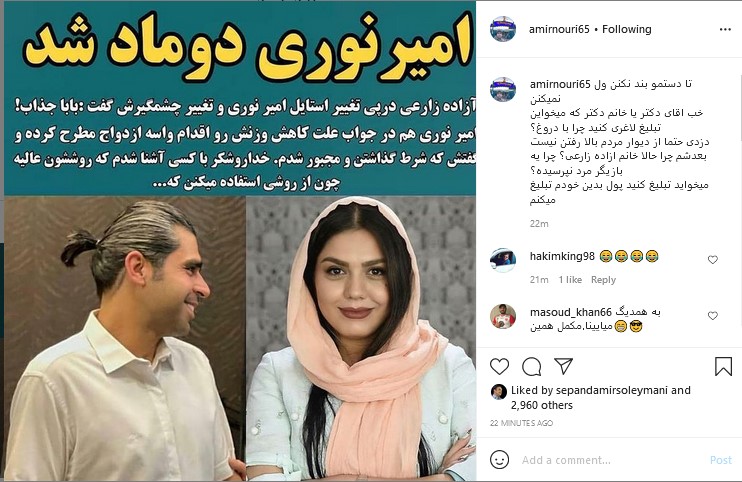Screen dimensions: 742x482
Task: Open amirnouri65 profile from the header
Action: pyautogui.click(x=559, y=29)
